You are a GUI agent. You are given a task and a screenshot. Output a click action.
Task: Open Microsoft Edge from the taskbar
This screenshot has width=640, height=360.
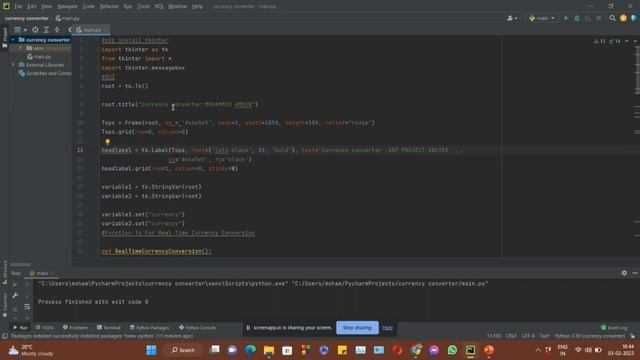(250, 350)
